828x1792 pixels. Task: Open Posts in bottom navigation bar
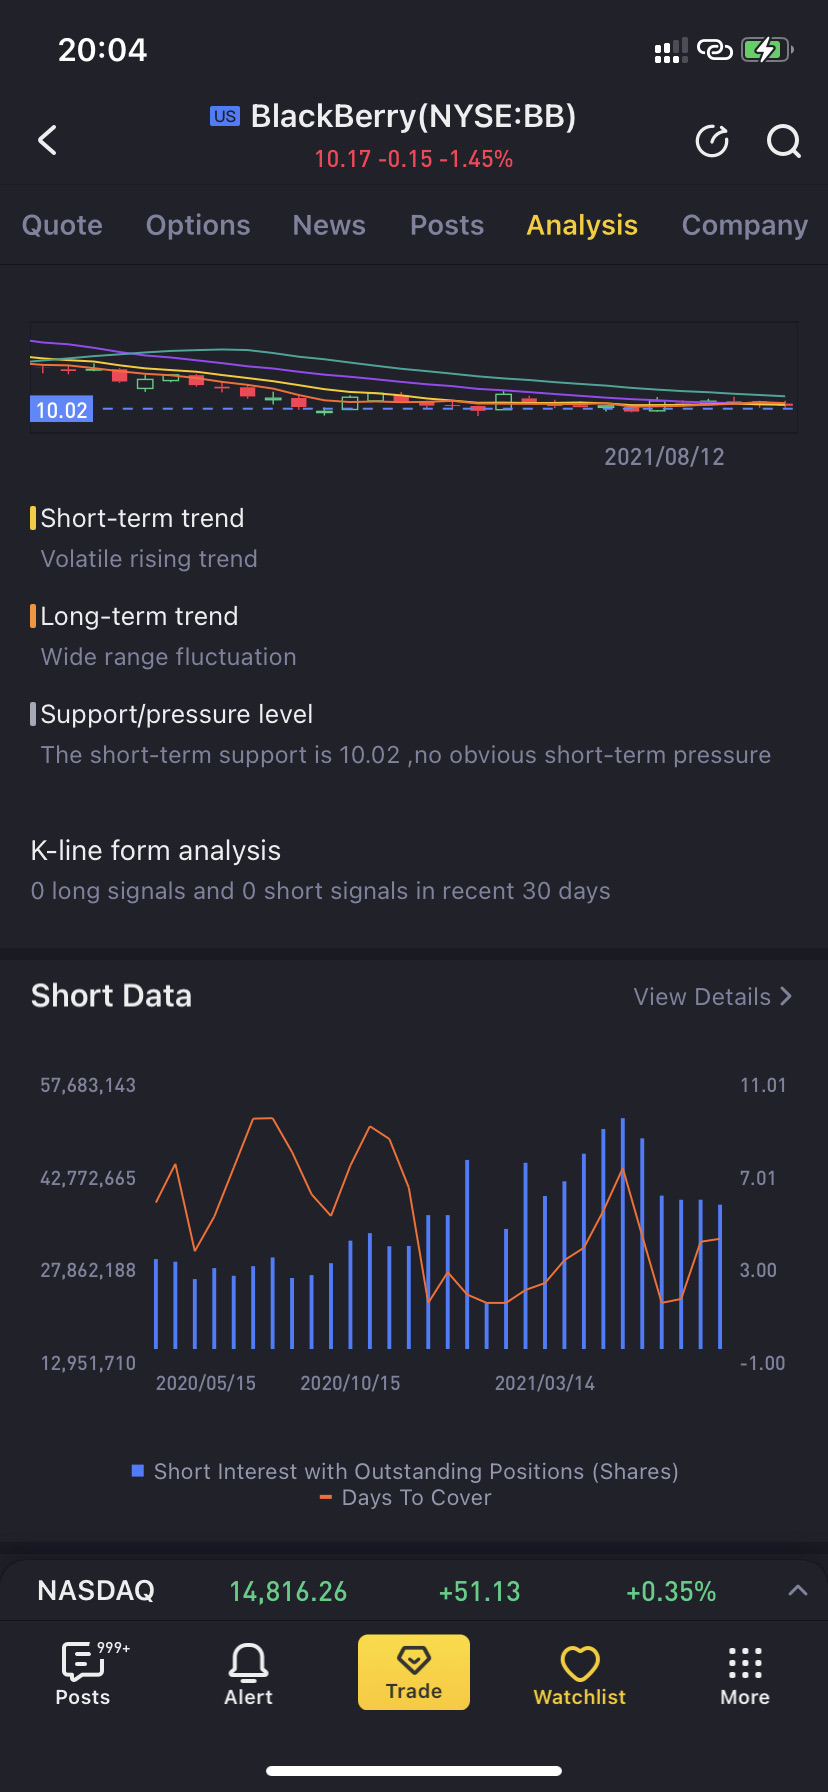pos(83,1674)
